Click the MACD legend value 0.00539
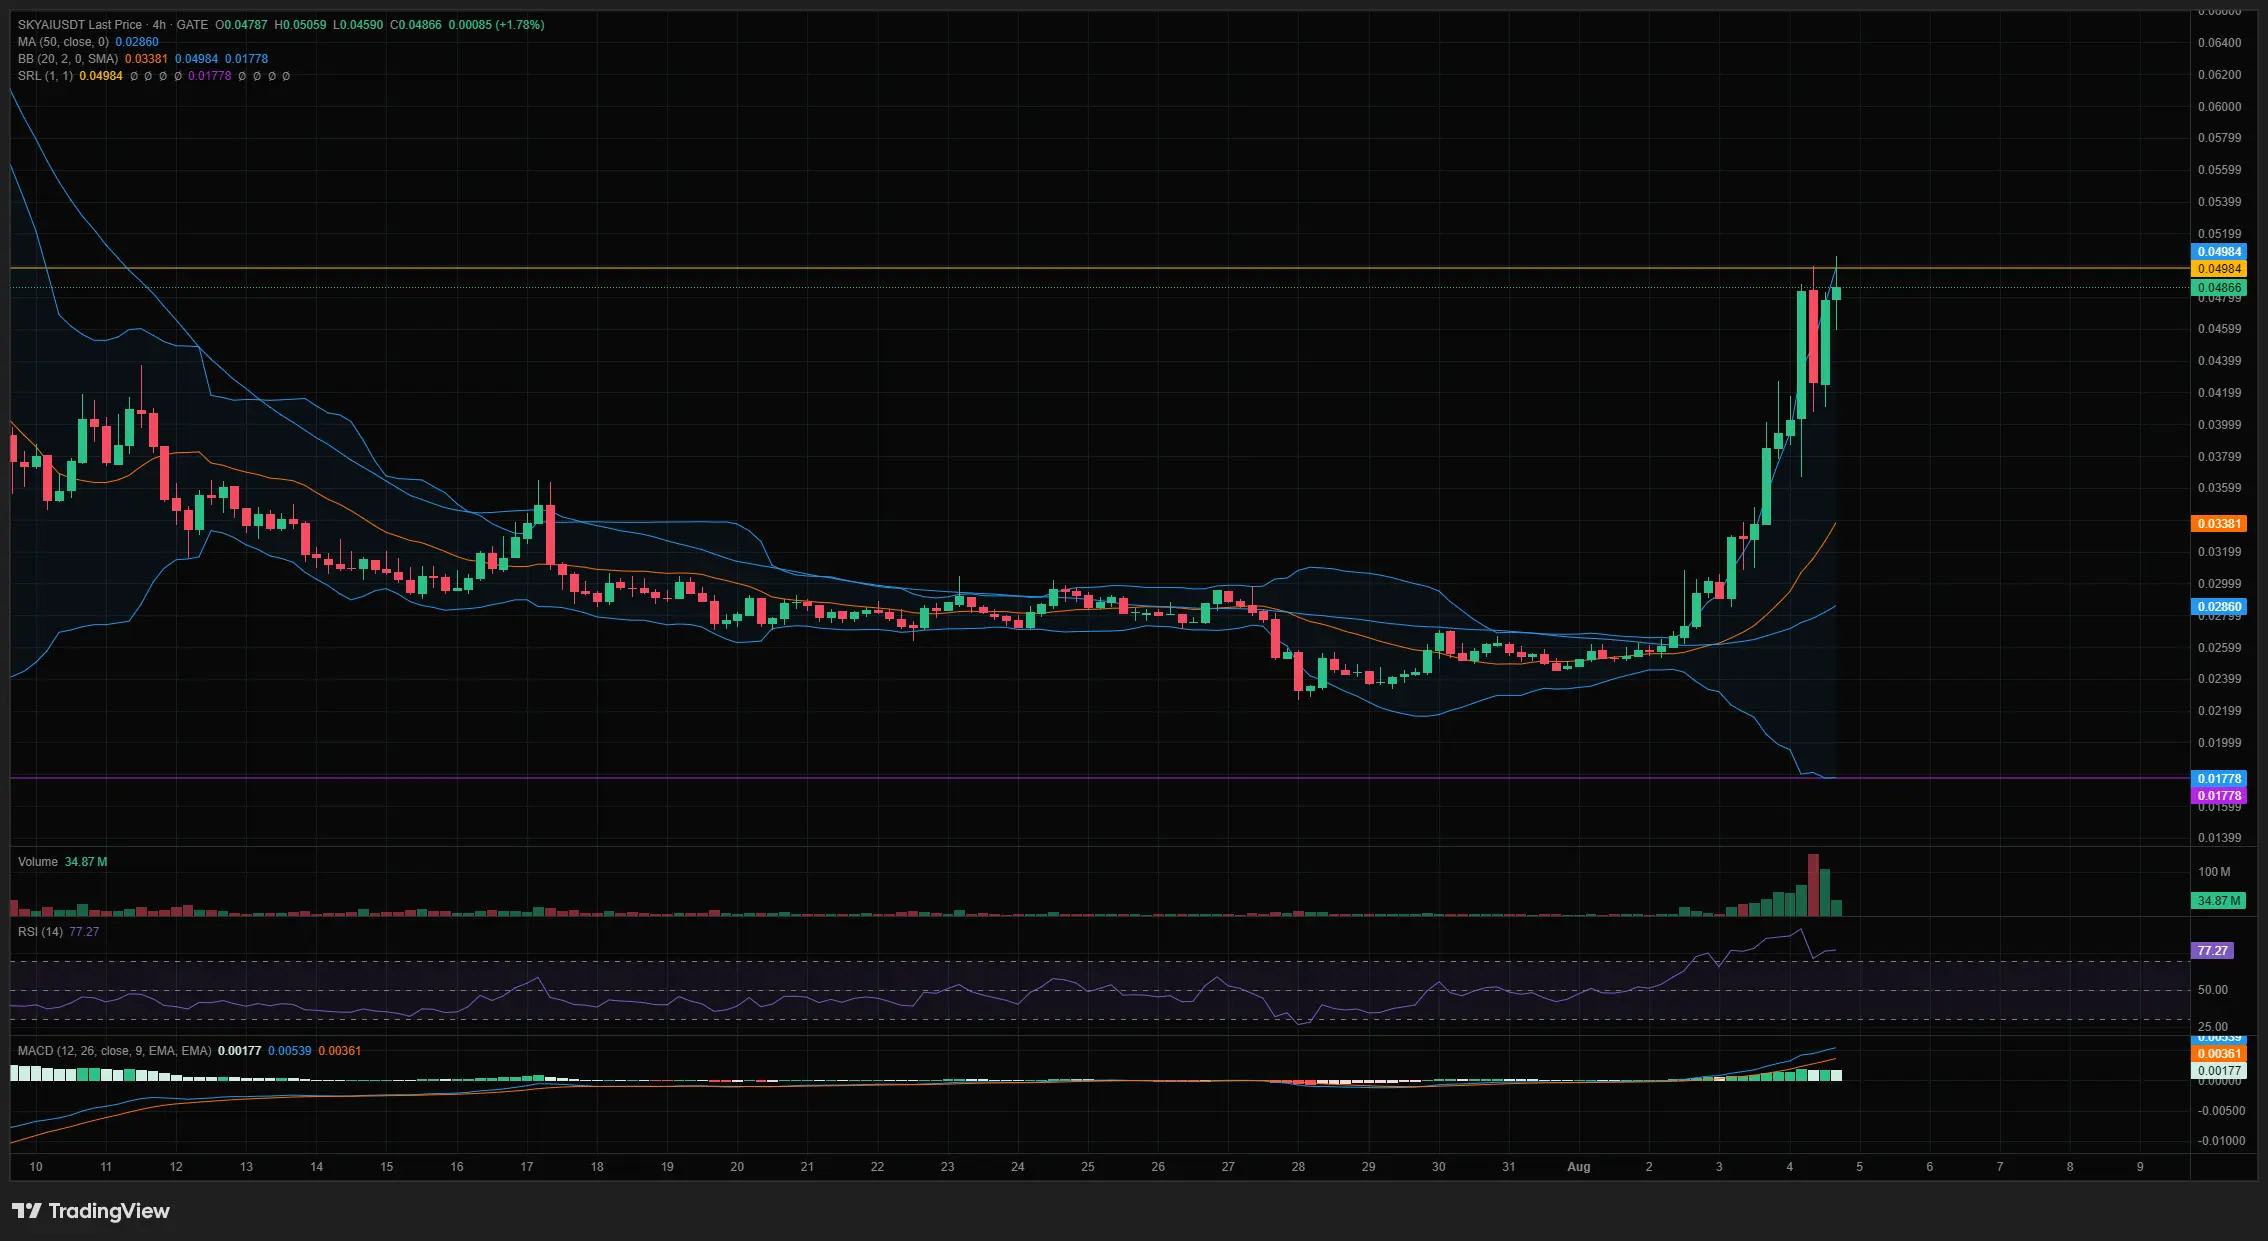 (290, 1051)
